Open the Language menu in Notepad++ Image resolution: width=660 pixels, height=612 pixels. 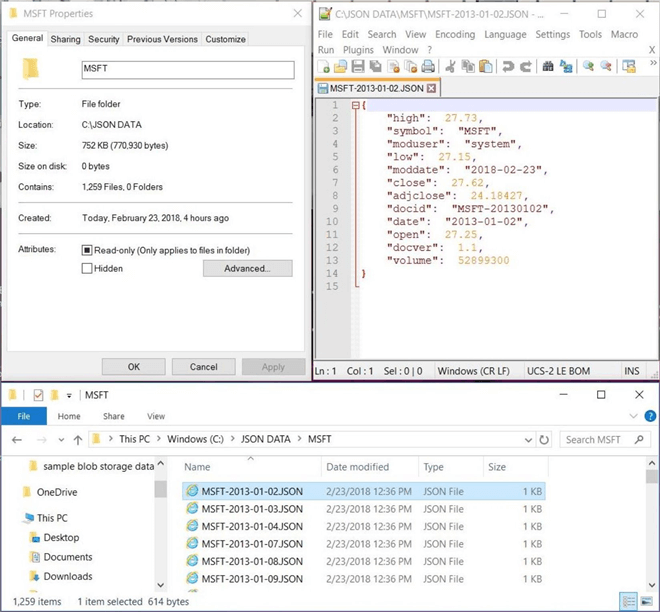coord(505,35)
